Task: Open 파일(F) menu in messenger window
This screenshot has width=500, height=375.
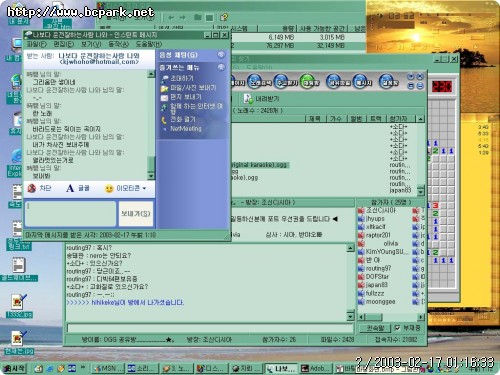Action: 37,44
